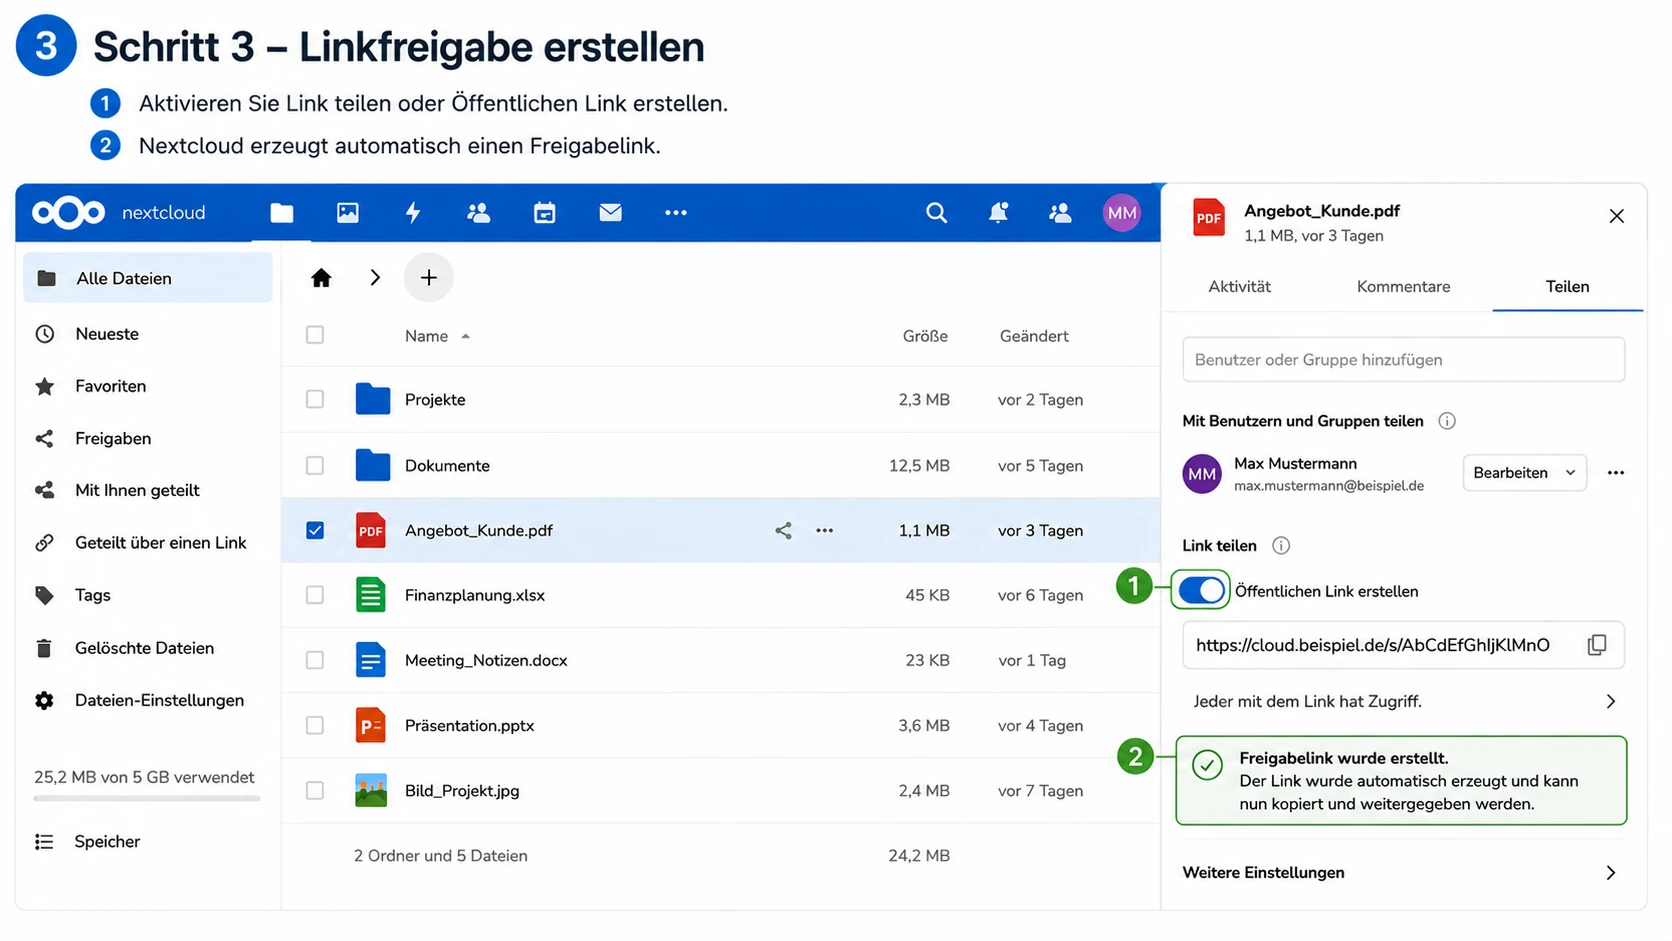This screenshot has height=941, width=1672.
Task: Open the Bearbeiten permissions dropdown
Action: 1524,473
